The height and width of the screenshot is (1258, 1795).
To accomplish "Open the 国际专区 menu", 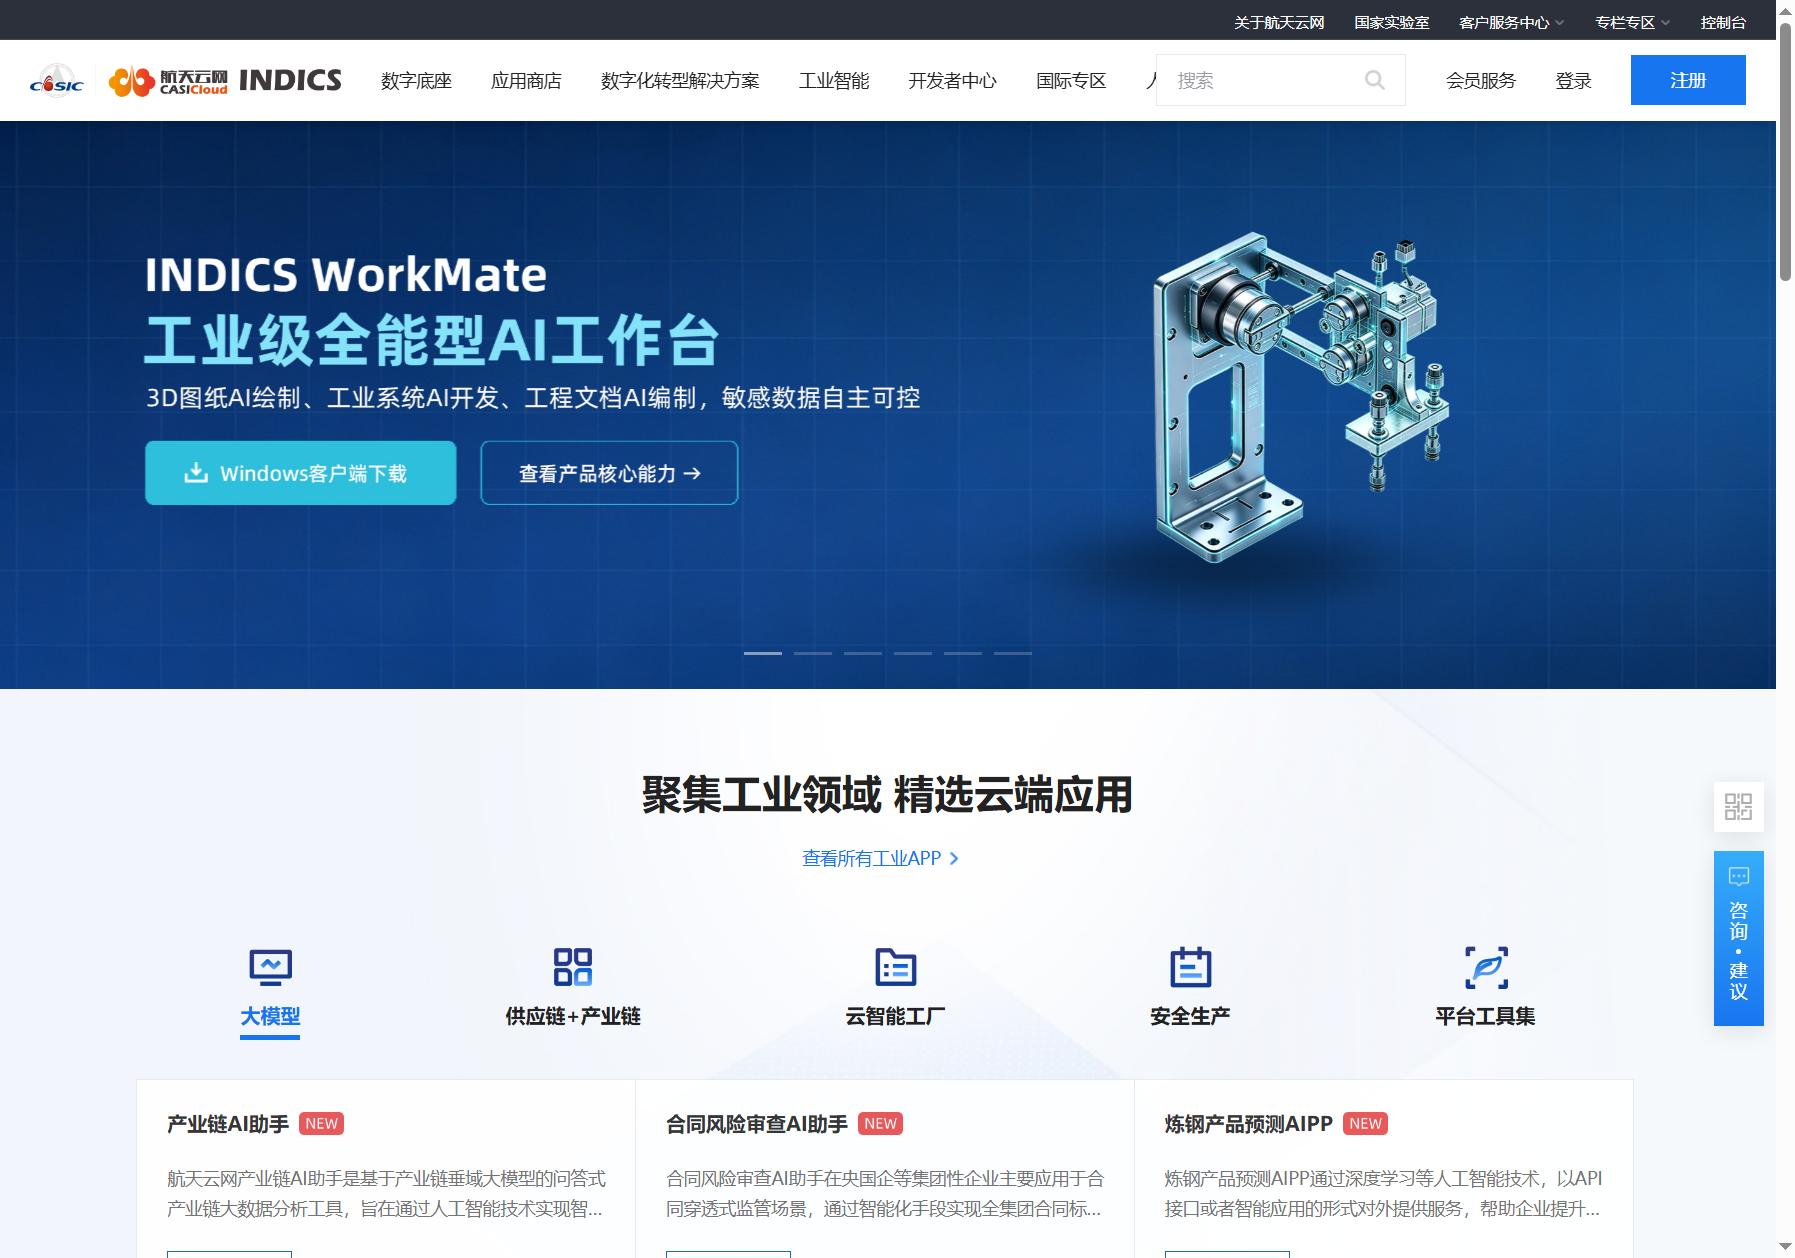I will point(1071,81).
